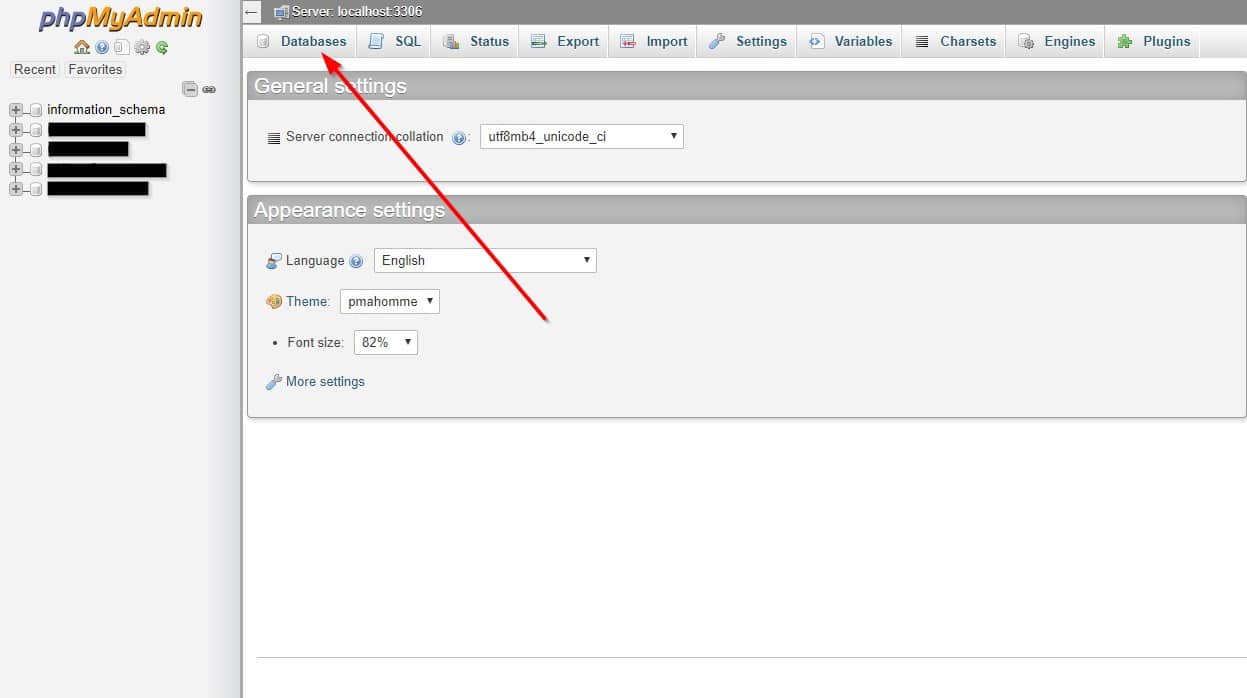1247x698 pixels.
Task: Collapse all navigation tree items
Action: [190, 89]
